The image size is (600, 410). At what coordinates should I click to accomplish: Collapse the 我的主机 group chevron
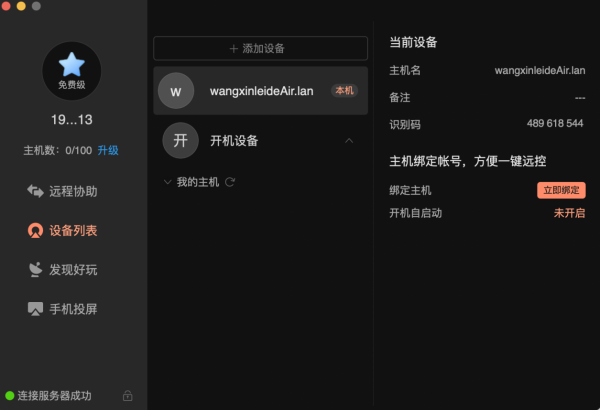(x=167, y=182)
